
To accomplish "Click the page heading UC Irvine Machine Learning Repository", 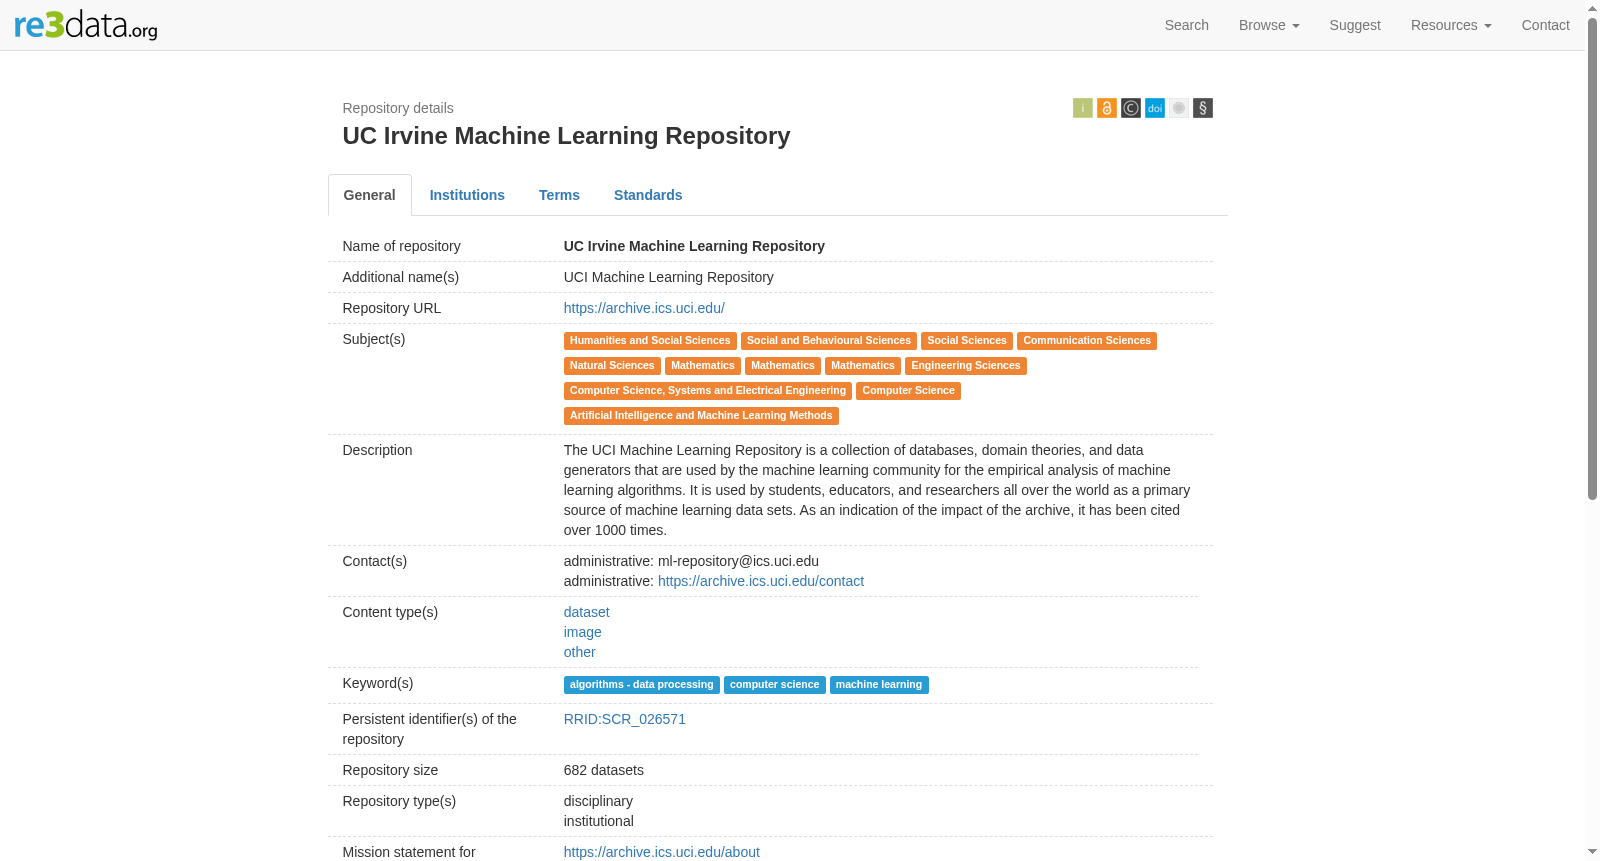I will [566, 136].
